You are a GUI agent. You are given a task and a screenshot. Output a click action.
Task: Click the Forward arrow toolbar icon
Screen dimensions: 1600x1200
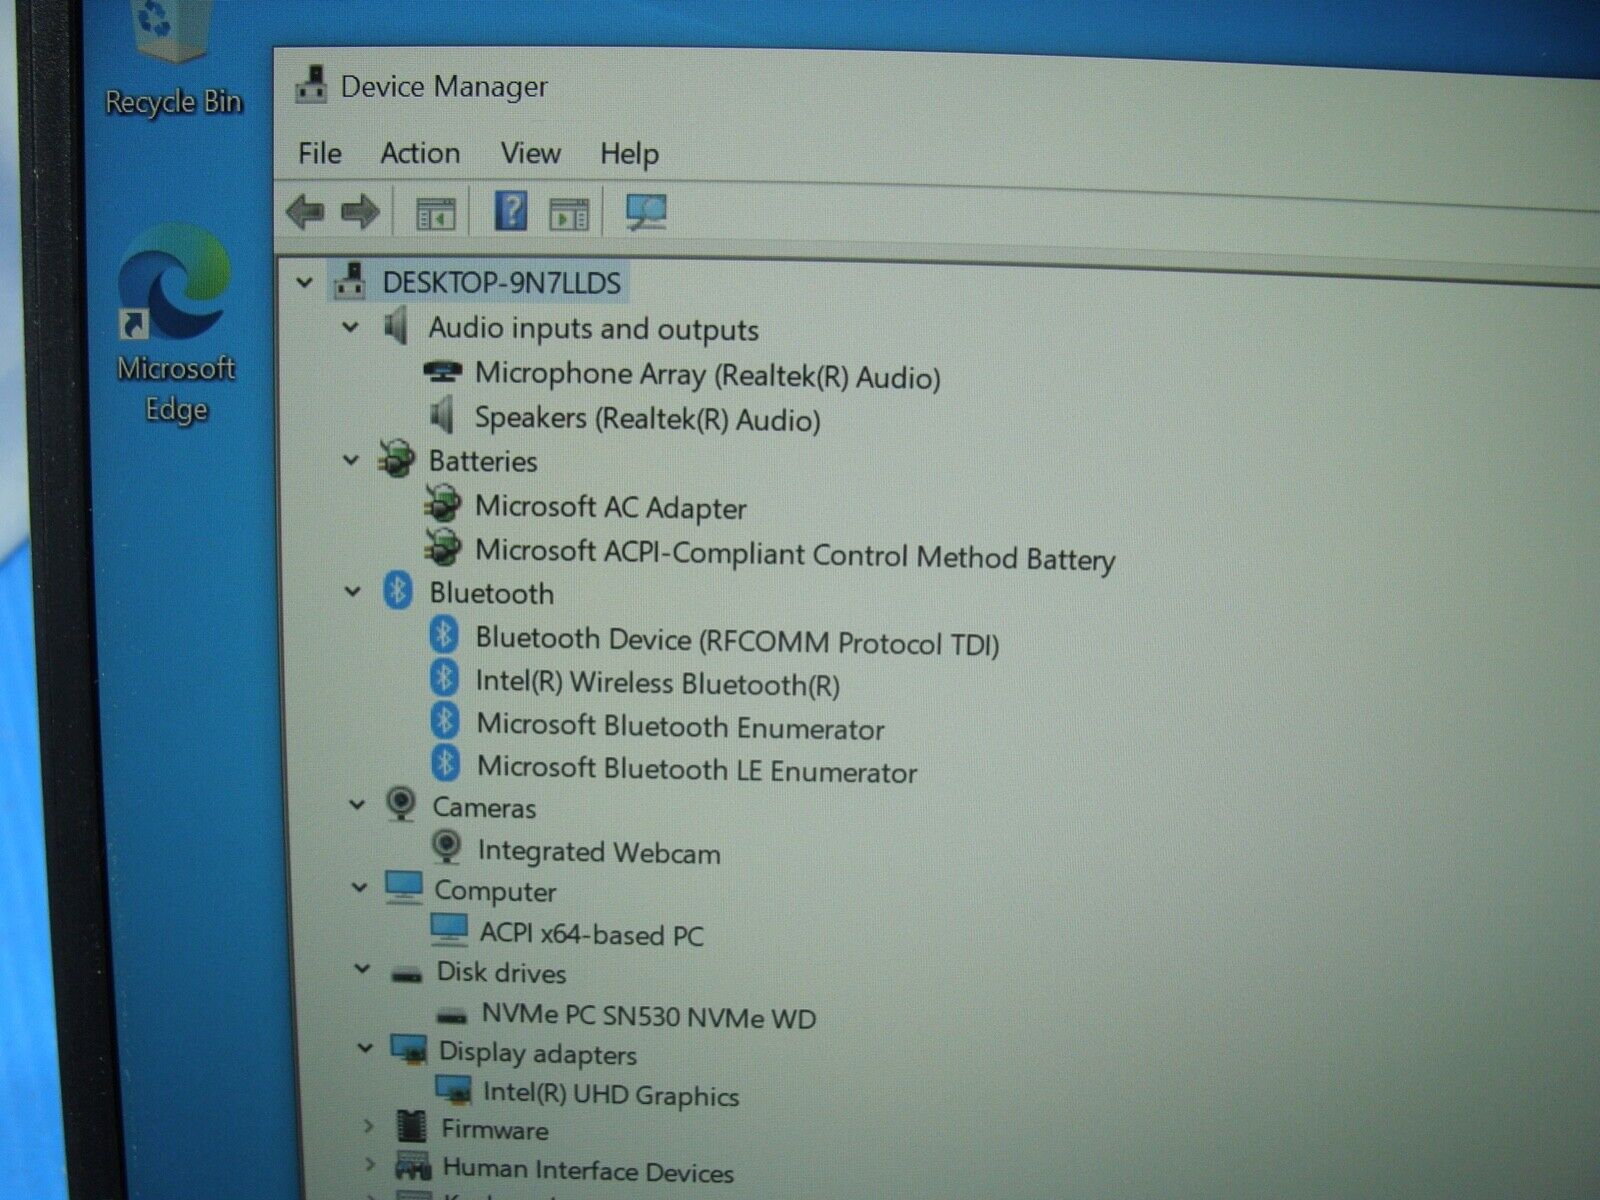click(x=360, y=211)
